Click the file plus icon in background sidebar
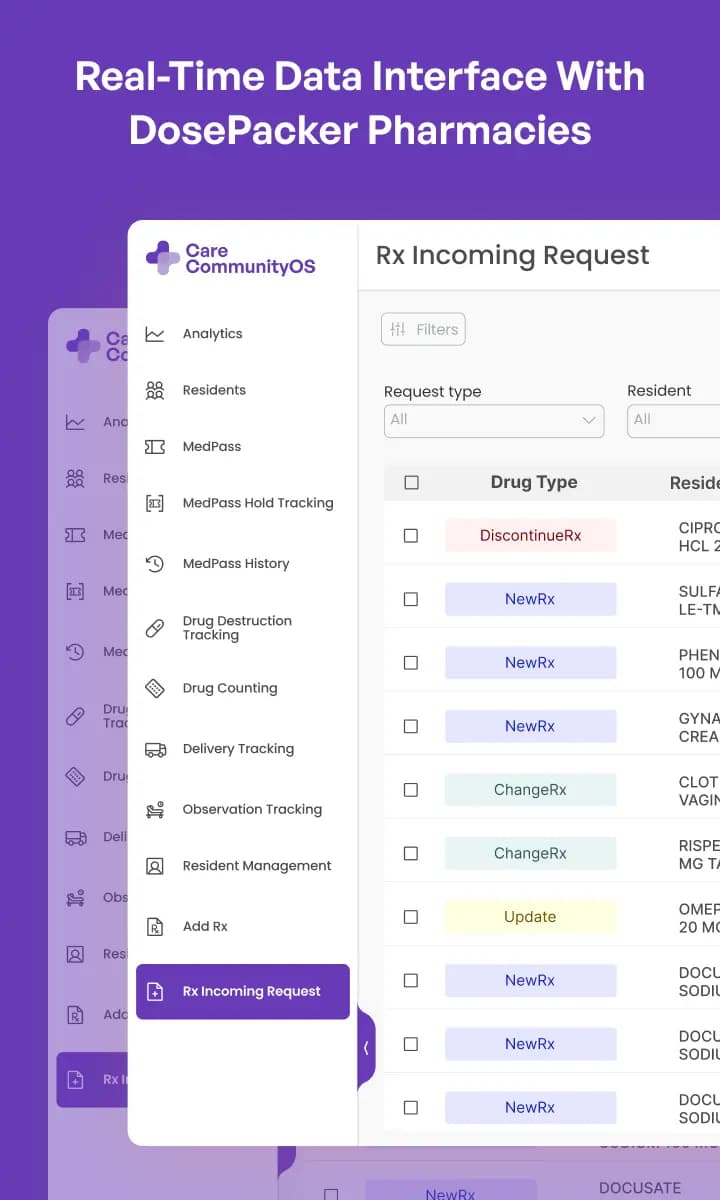Screen dimensions: 720x1200 coord(75,1080)
